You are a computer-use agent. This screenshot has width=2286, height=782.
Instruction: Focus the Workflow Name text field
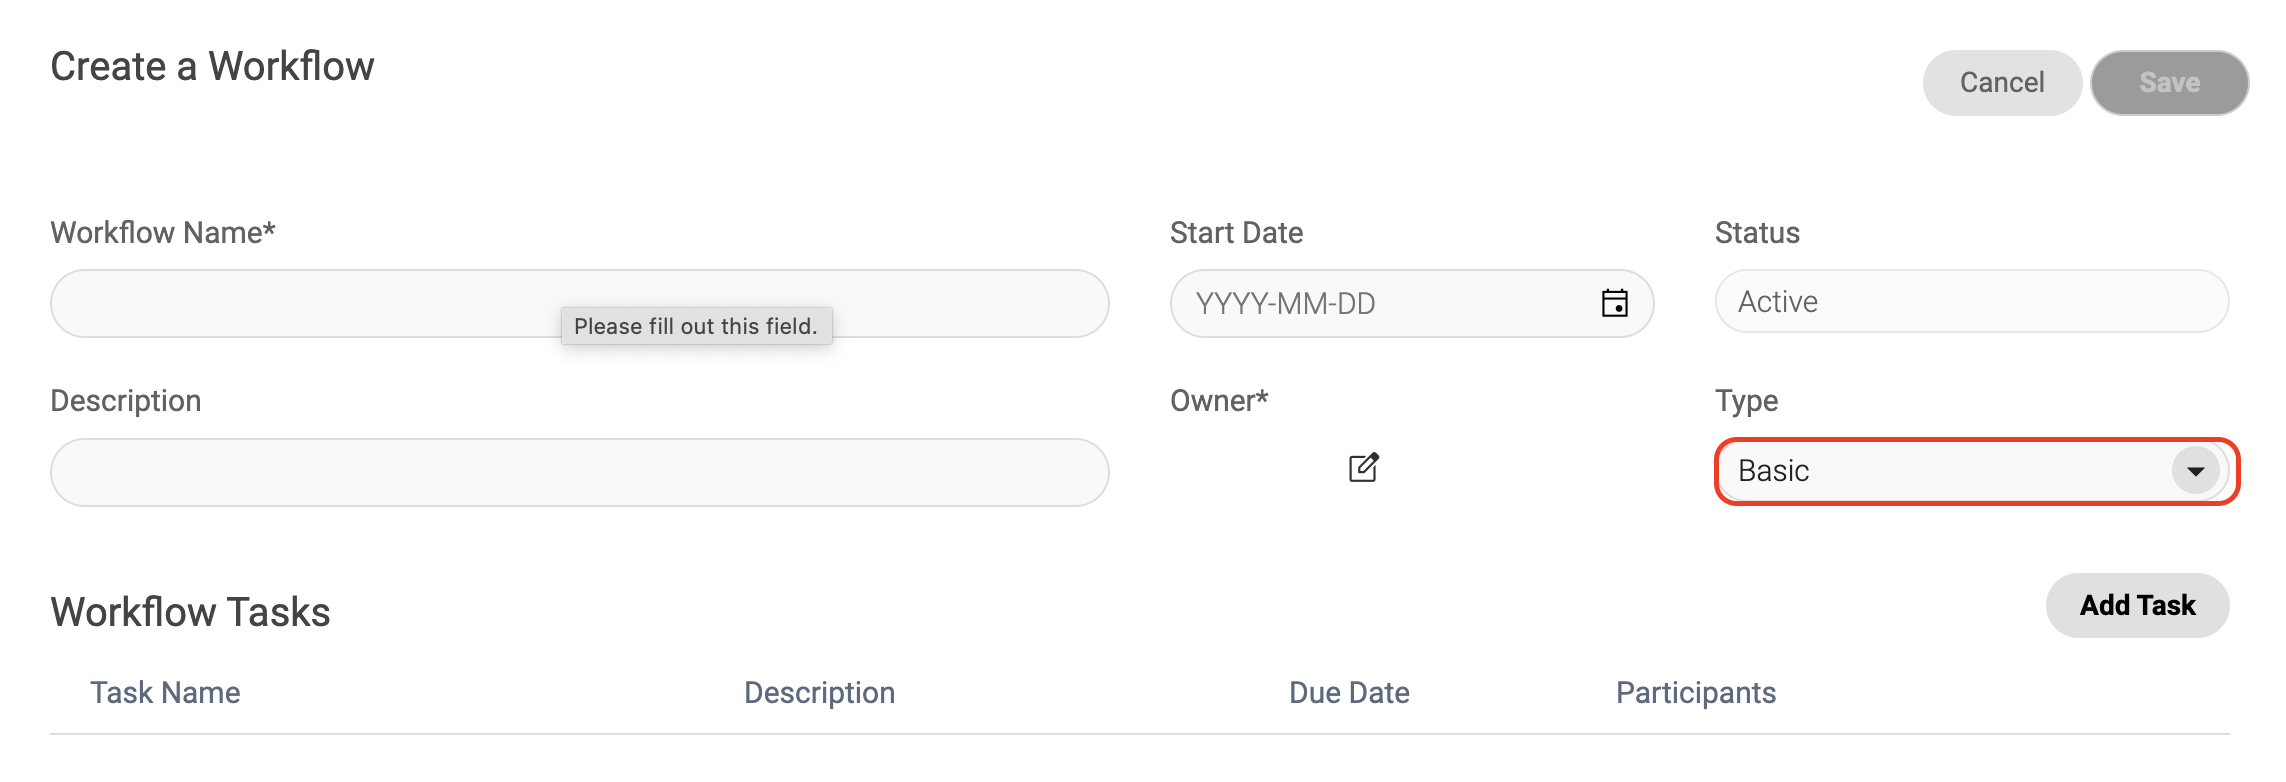[x=300, y=303]
